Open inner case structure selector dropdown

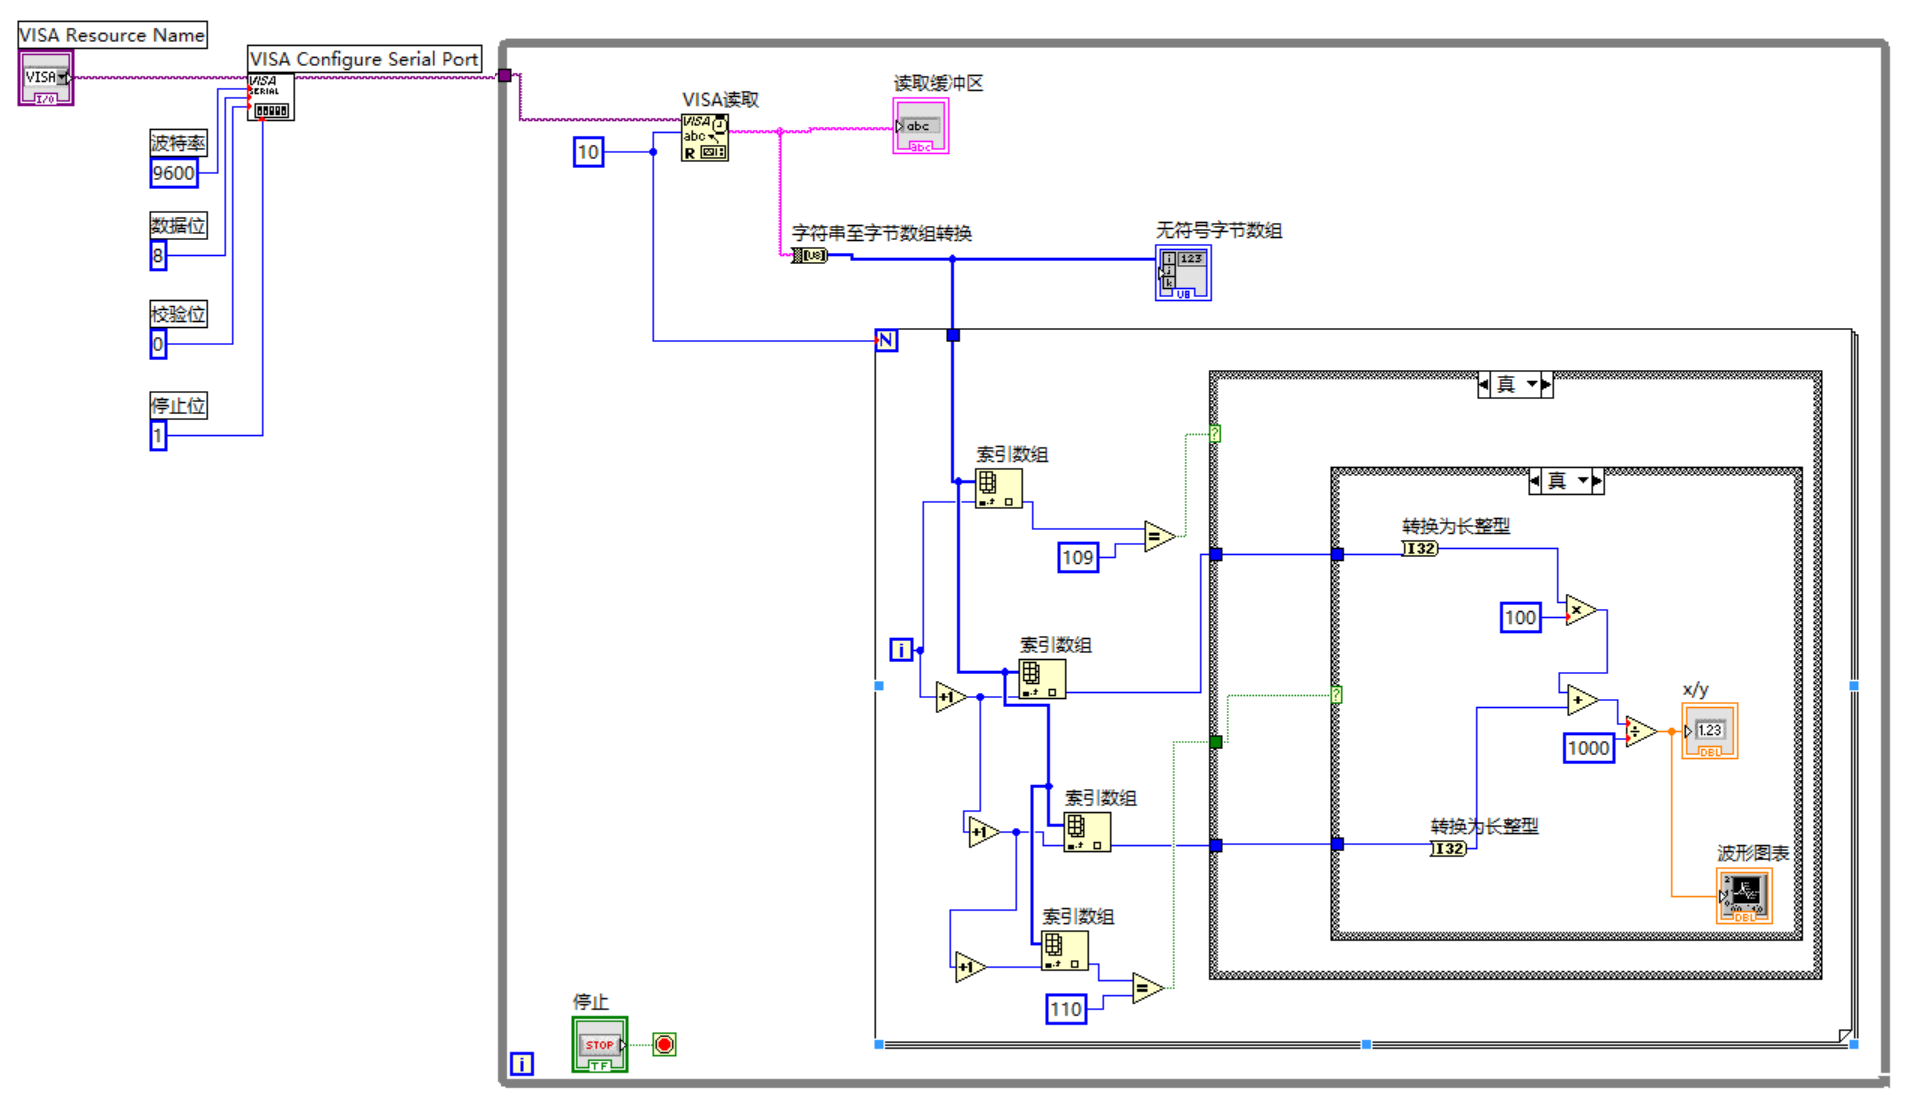click(1583, 481)
